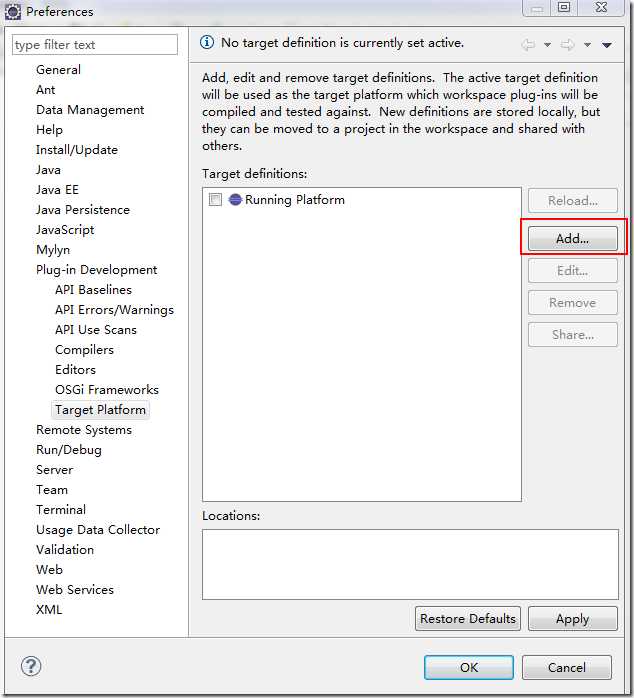Select General in preferences tree
634x698 pixels.
(x=58, y=70)
